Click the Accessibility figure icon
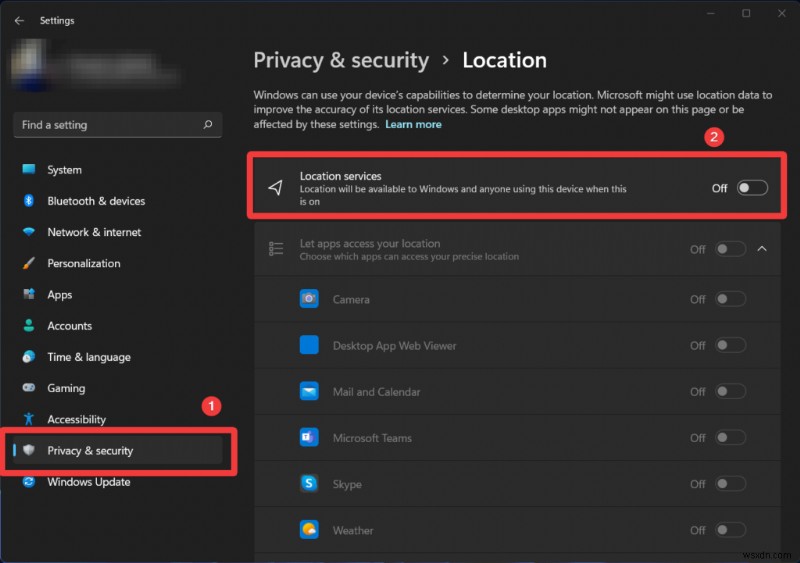The height and width of the screenshot is (563, 800). pyautogui.click(x=29, y=419)
